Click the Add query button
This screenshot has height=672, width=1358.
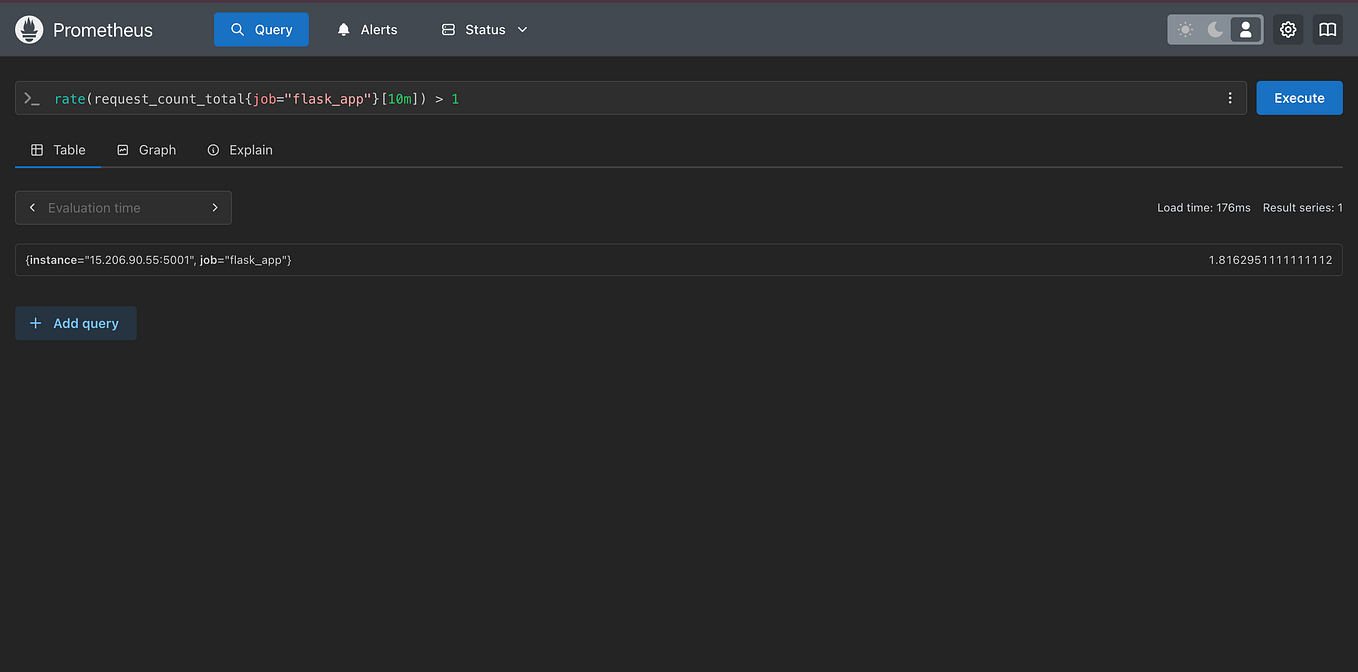[75, 323]
